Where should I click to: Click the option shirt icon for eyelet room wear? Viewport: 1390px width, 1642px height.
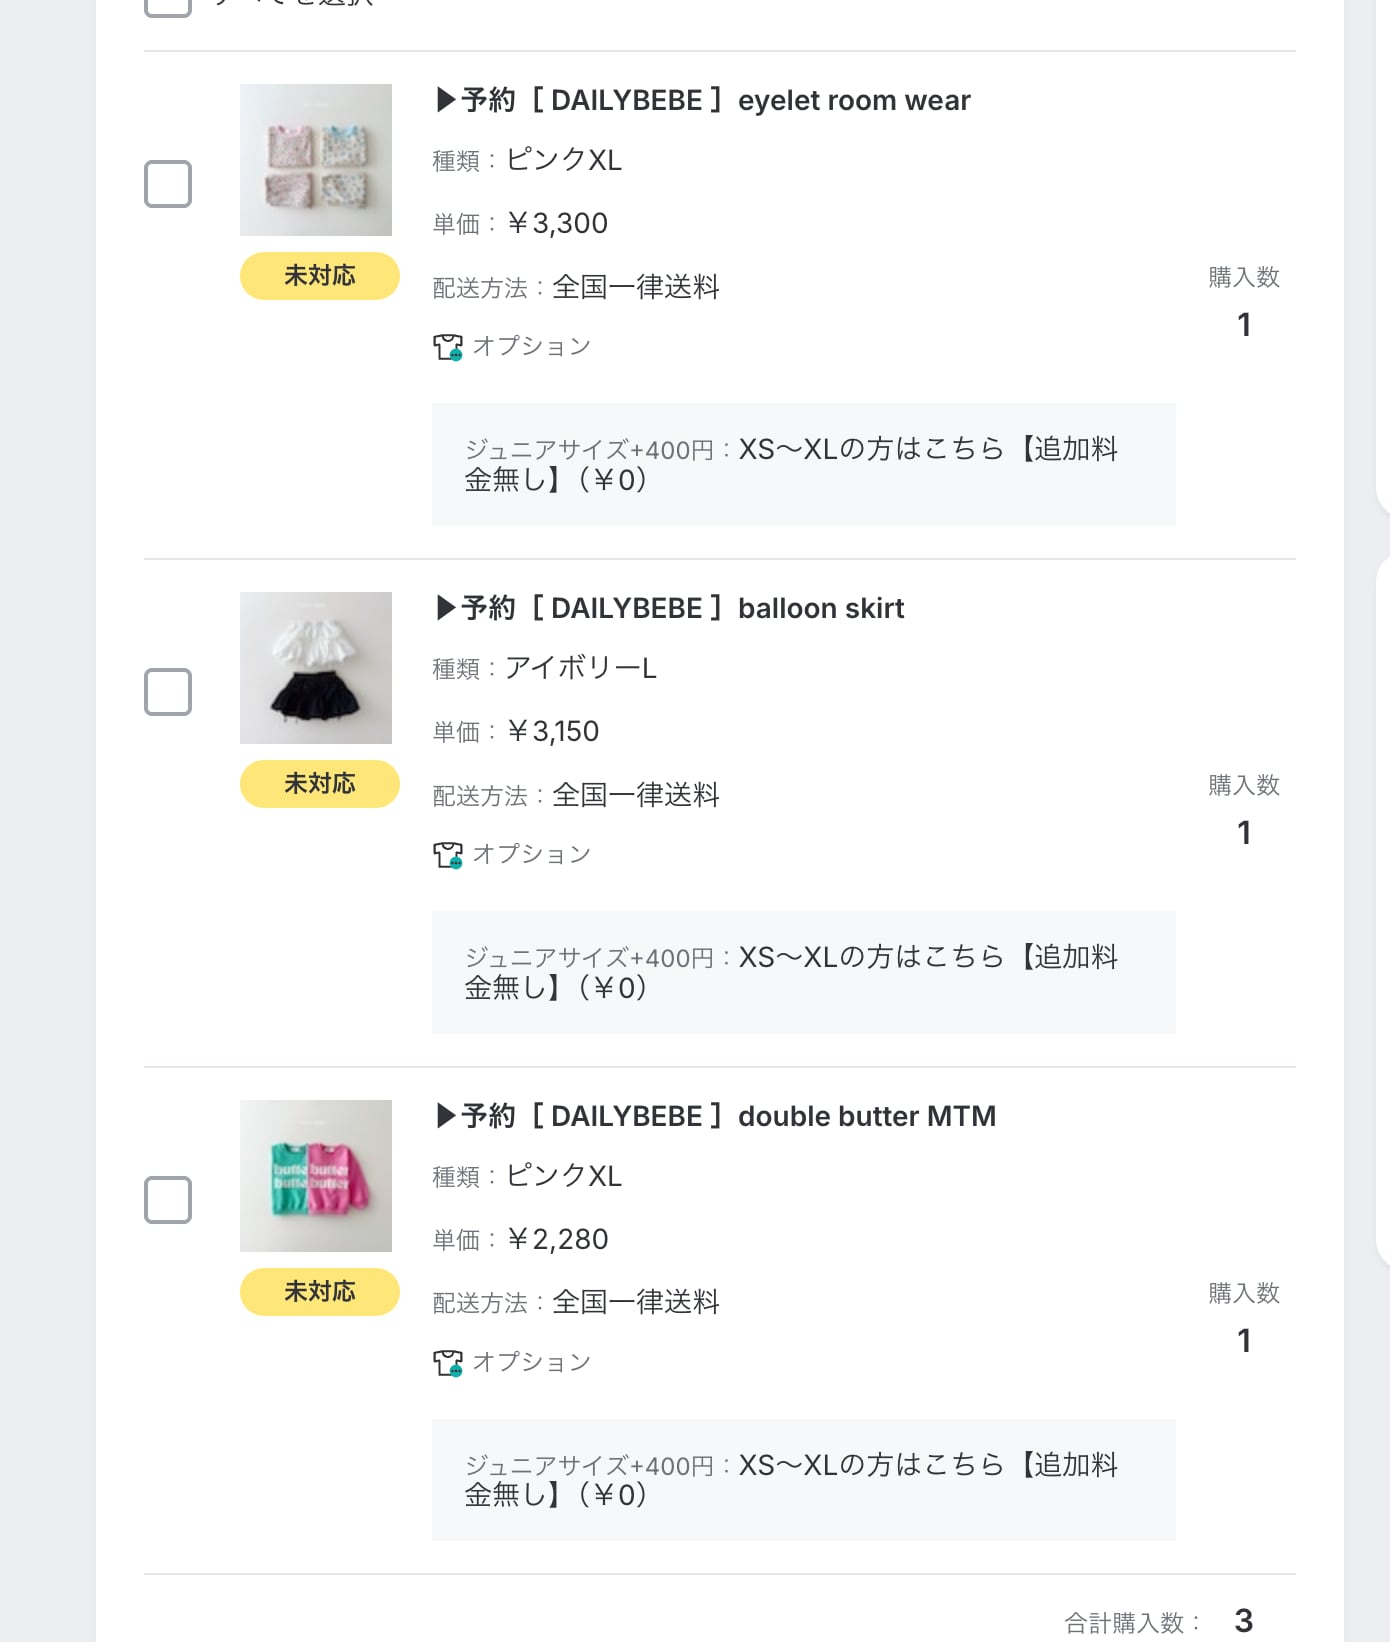[x=447, y=347]
